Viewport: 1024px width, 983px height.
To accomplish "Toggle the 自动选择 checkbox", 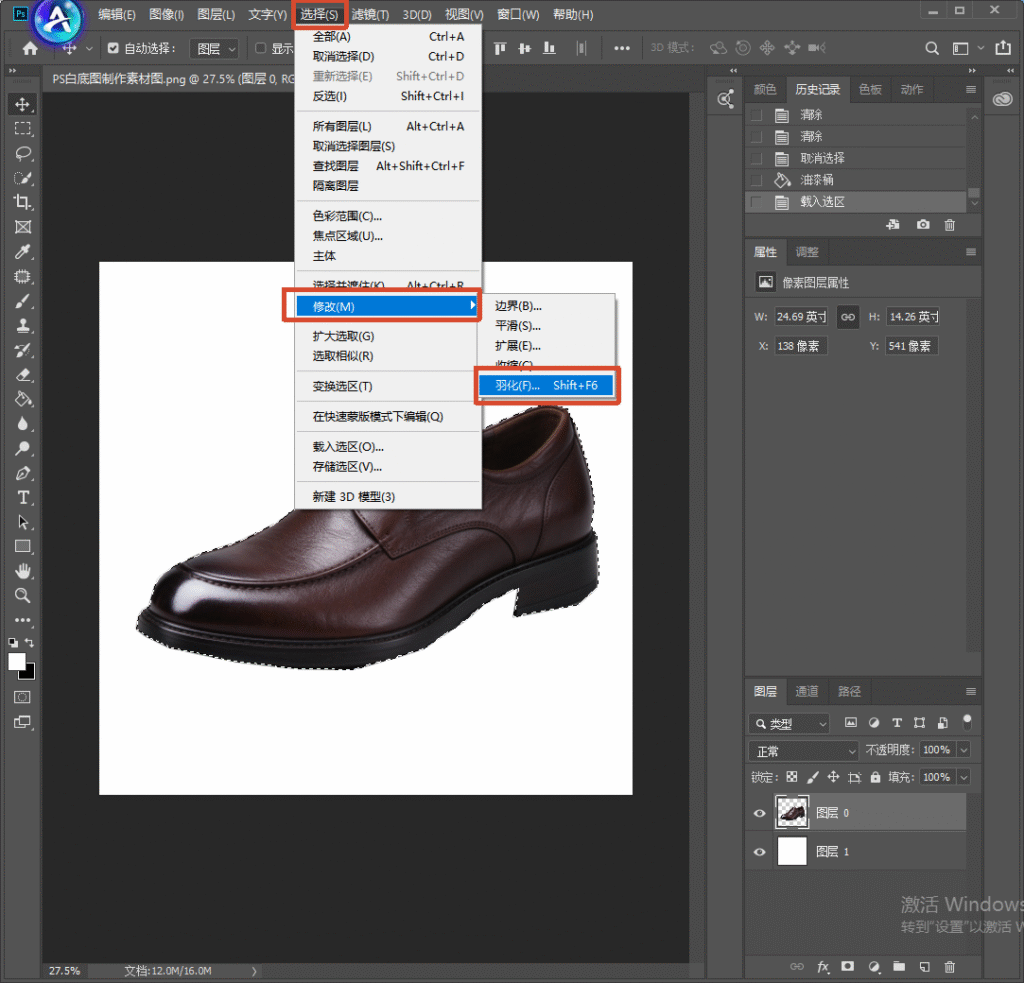I will coord(113,48).
